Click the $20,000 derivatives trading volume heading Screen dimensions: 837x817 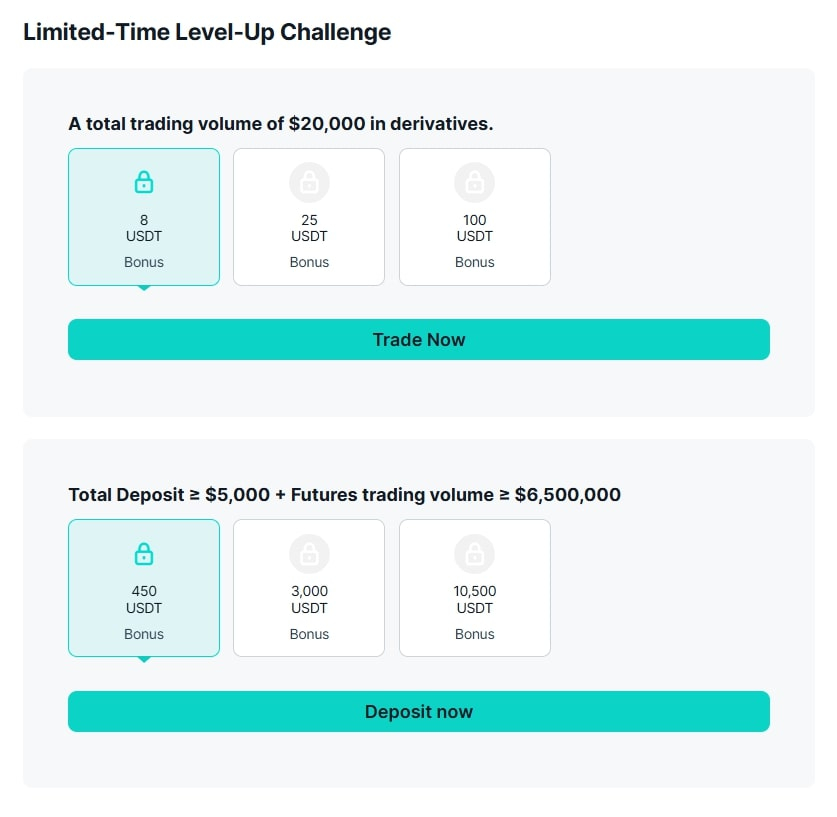[281, 123]
